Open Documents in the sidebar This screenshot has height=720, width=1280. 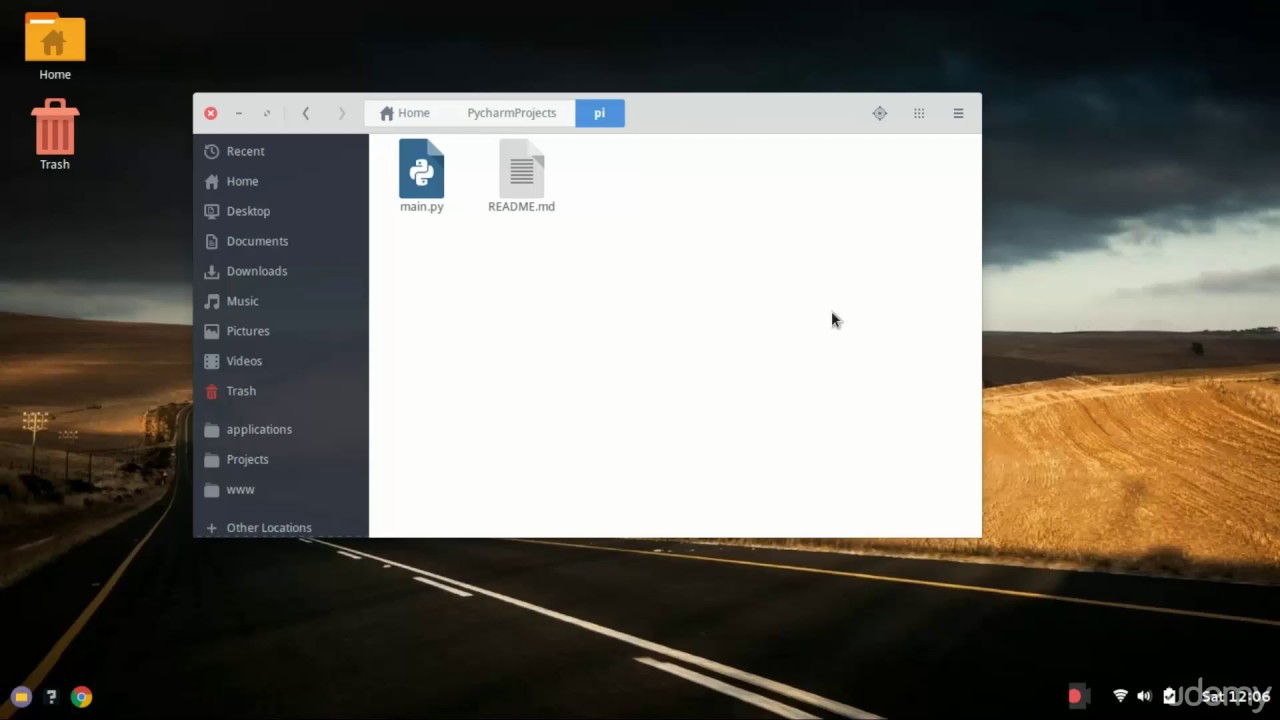[x=281, y=241]
